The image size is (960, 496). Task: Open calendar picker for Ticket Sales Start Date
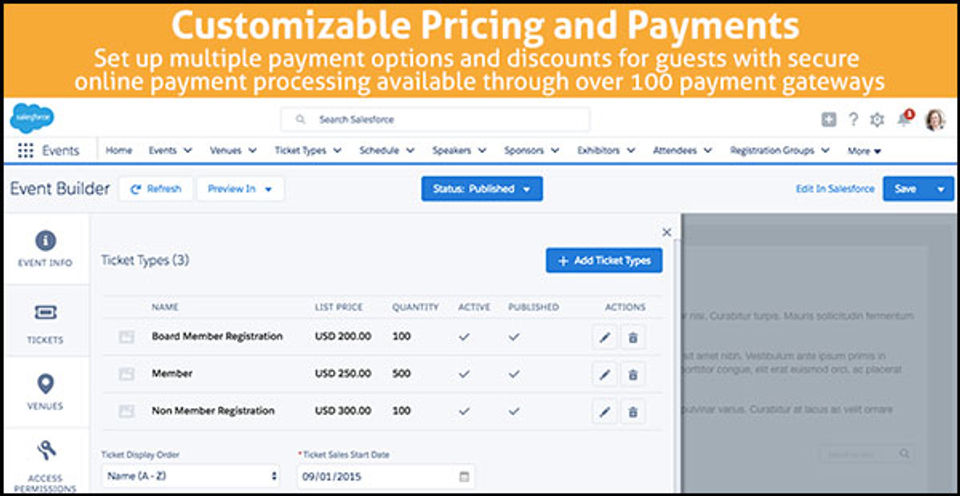pos(464,476)
